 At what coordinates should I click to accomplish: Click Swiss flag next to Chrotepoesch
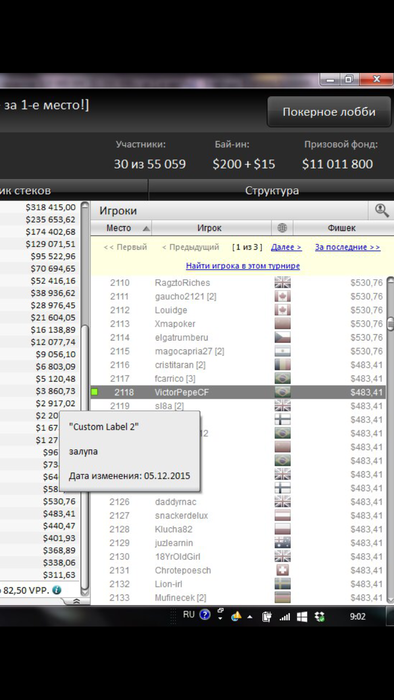pyautogui.click(x=282, y=571)
